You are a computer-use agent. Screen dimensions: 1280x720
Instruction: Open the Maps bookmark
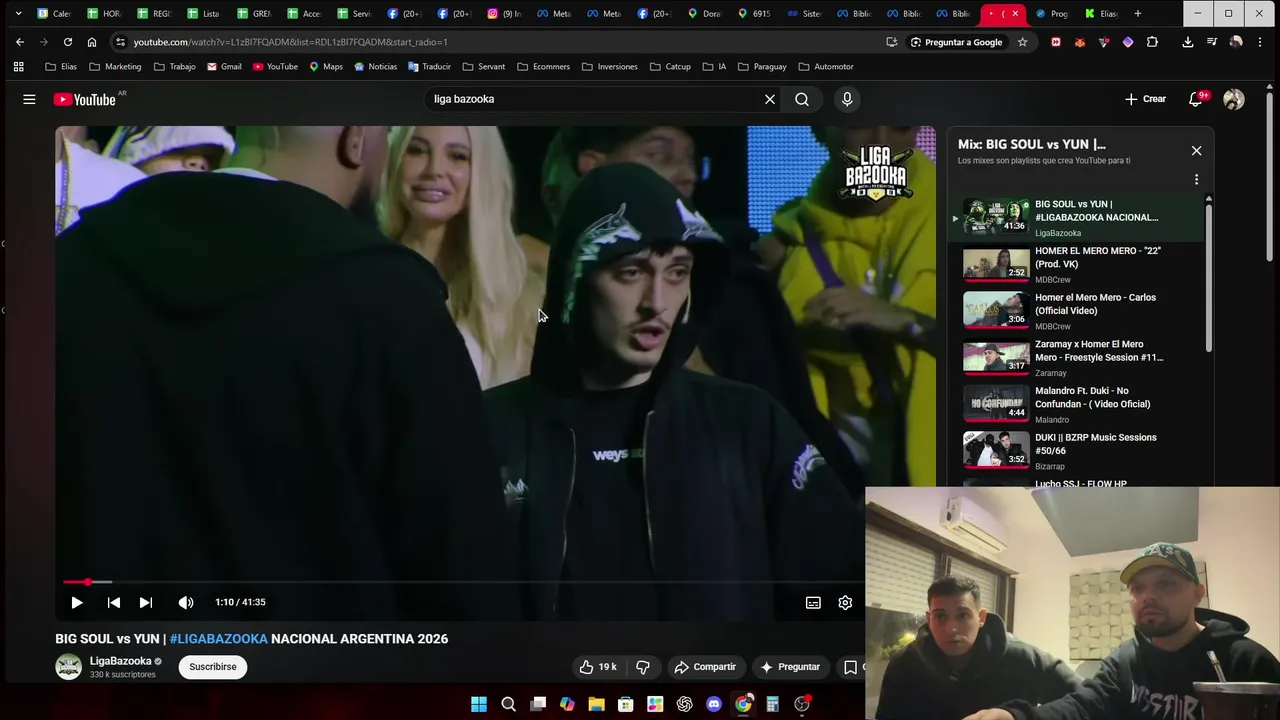pos(326,67)
